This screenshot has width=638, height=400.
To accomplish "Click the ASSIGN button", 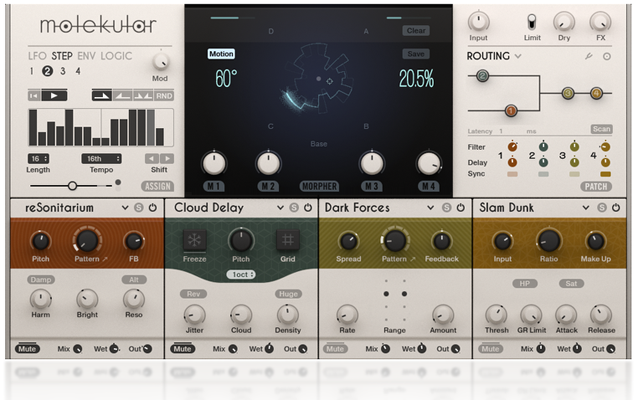I will pyautogui.click(x=157, y=186).
